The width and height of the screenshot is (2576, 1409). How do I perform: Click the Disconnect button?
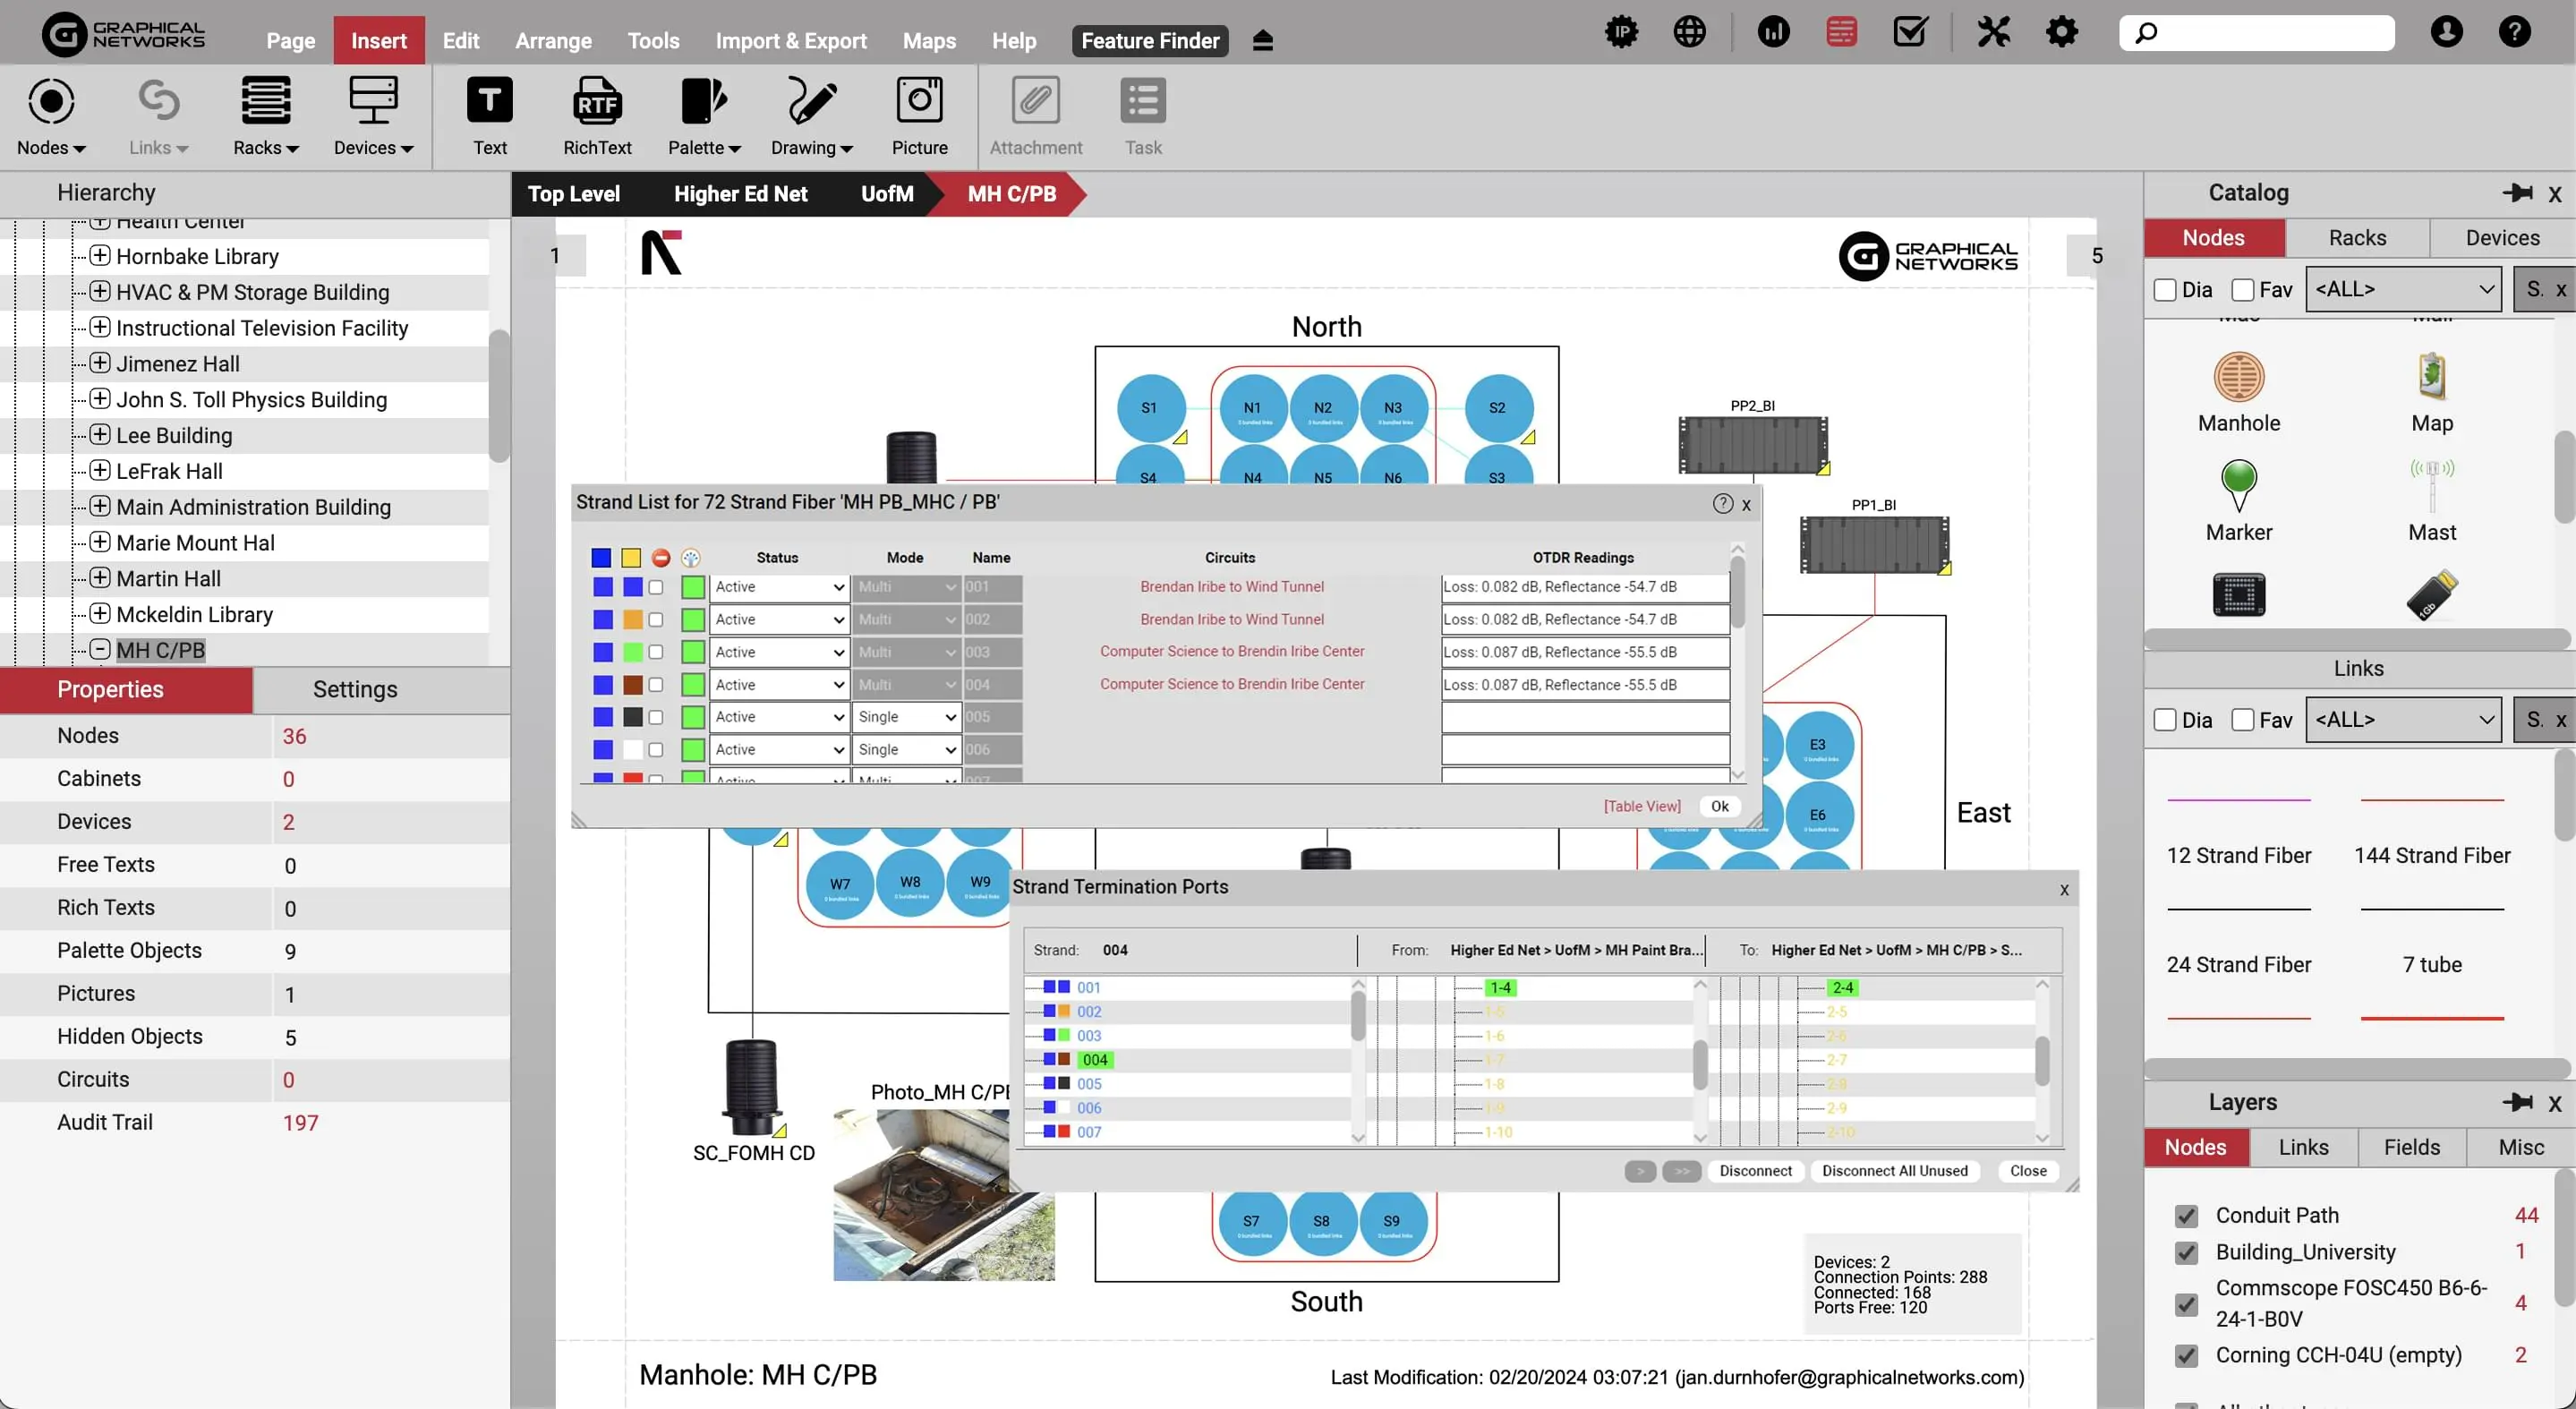[x=1755, y=1170]
